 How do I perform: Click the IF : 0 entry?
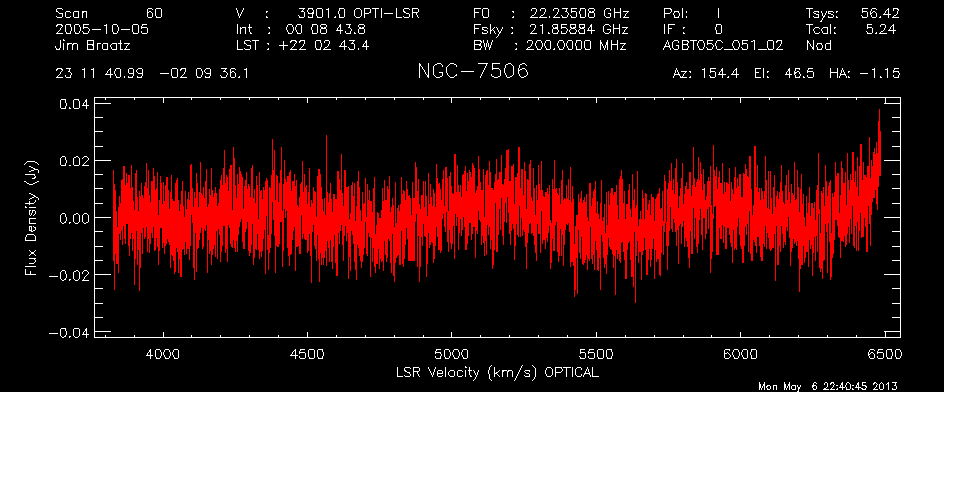coord(693,29)
